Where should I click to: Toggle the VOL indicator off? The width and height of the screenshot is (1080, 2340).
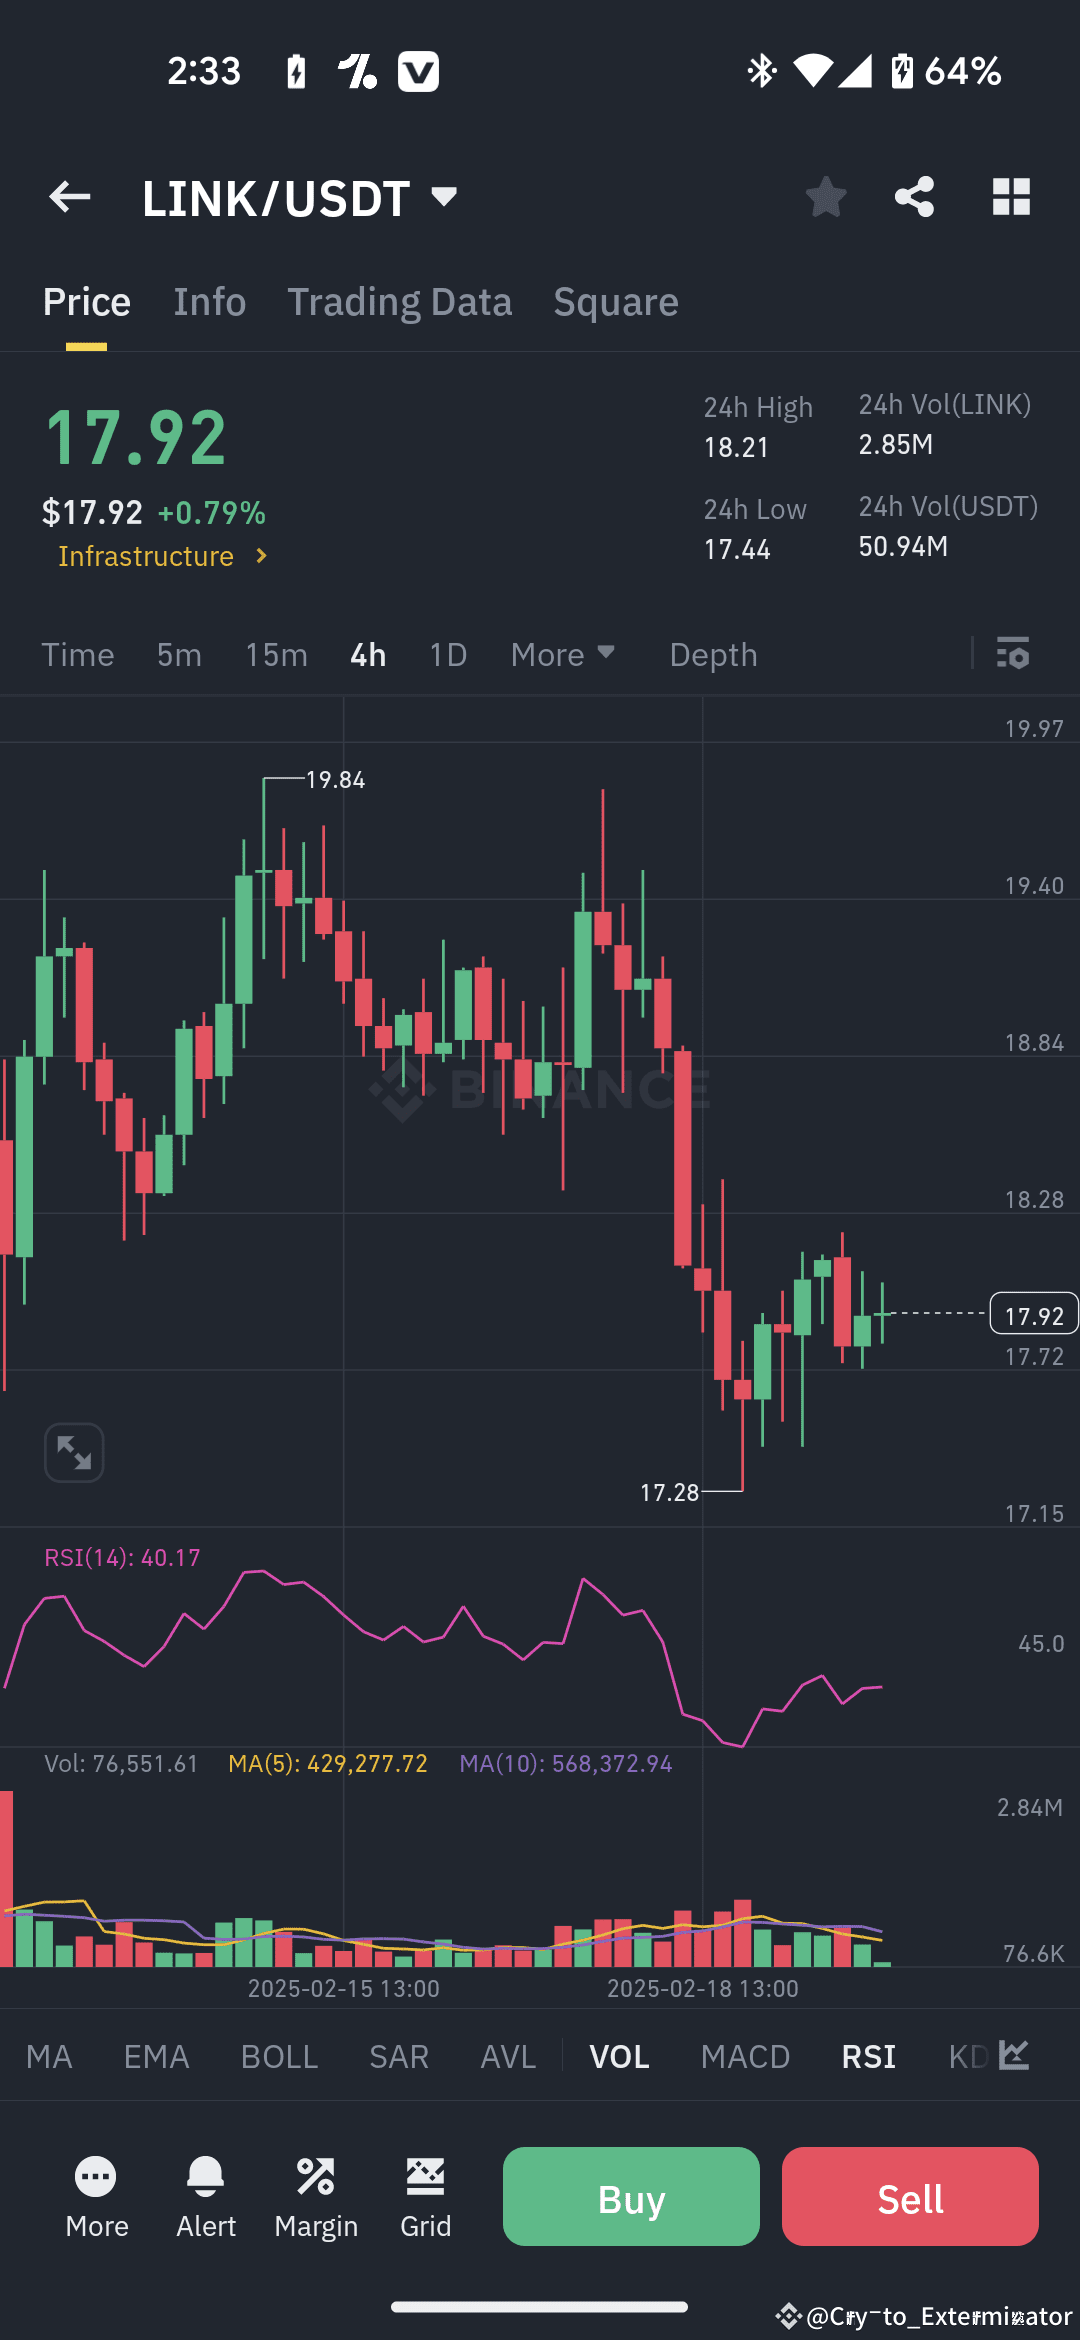pos(619,2056)
